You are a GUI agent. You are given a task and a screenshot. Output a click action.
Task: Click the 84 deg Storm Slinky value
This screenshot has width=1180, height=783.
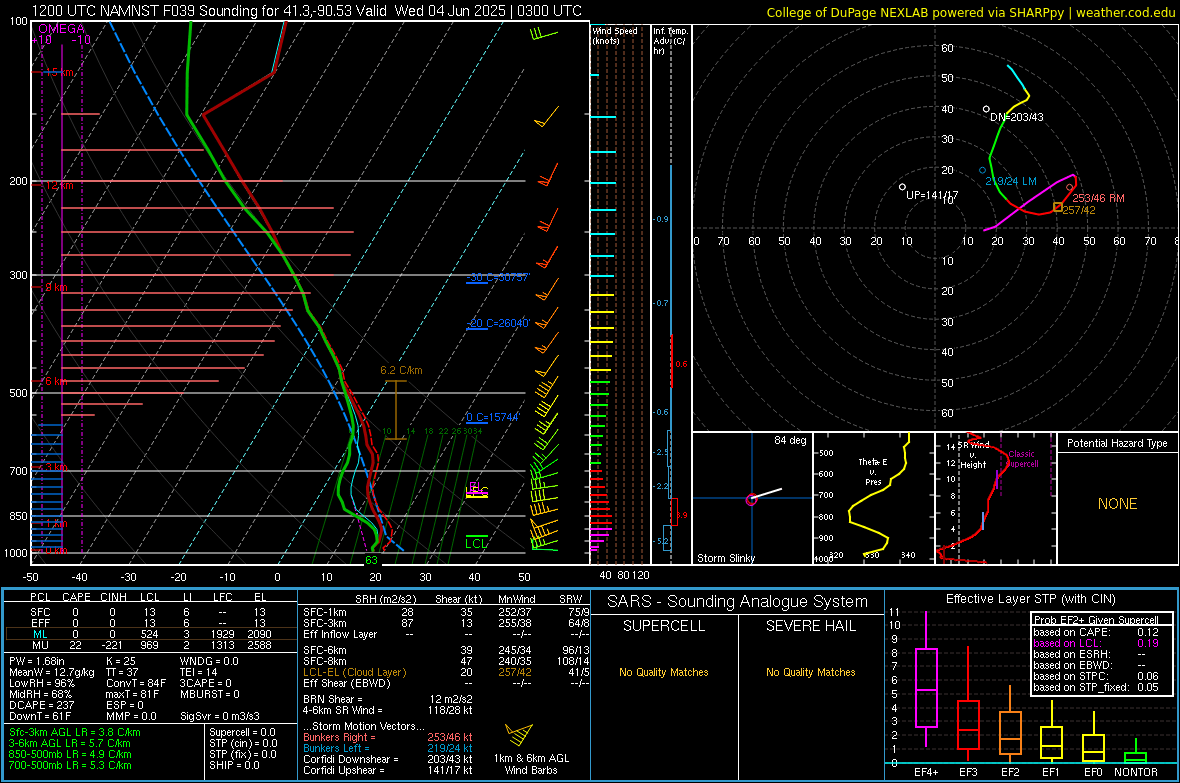click(790, 440)
